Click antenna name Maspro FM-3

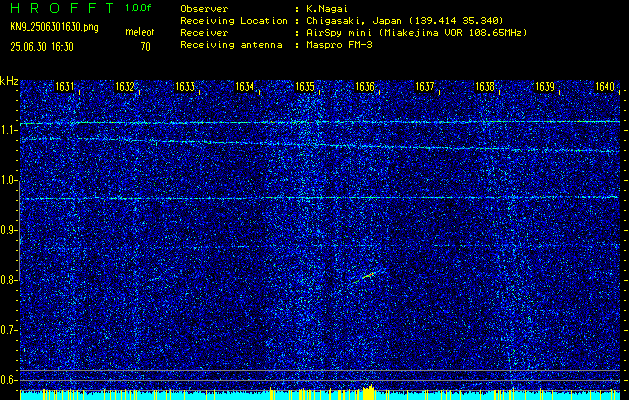(x=339, y=45)
